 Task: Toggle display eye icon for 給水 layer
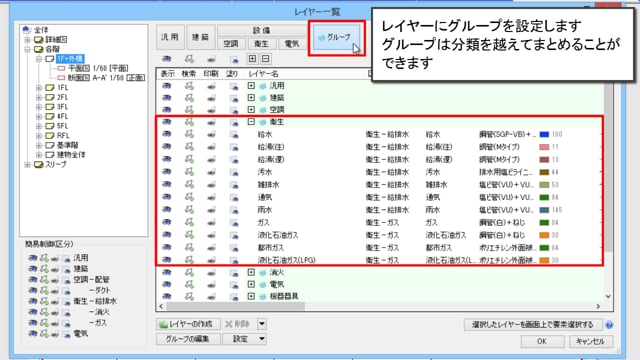point(167,134)
